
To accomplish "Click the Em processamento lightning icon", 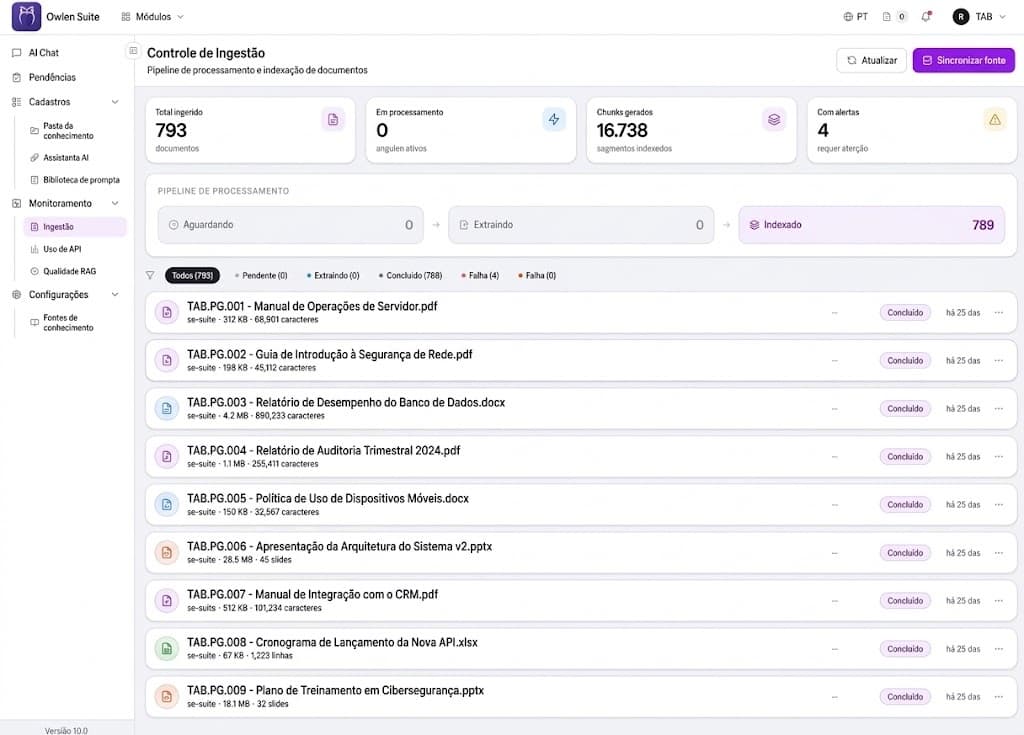I will 554,120.
